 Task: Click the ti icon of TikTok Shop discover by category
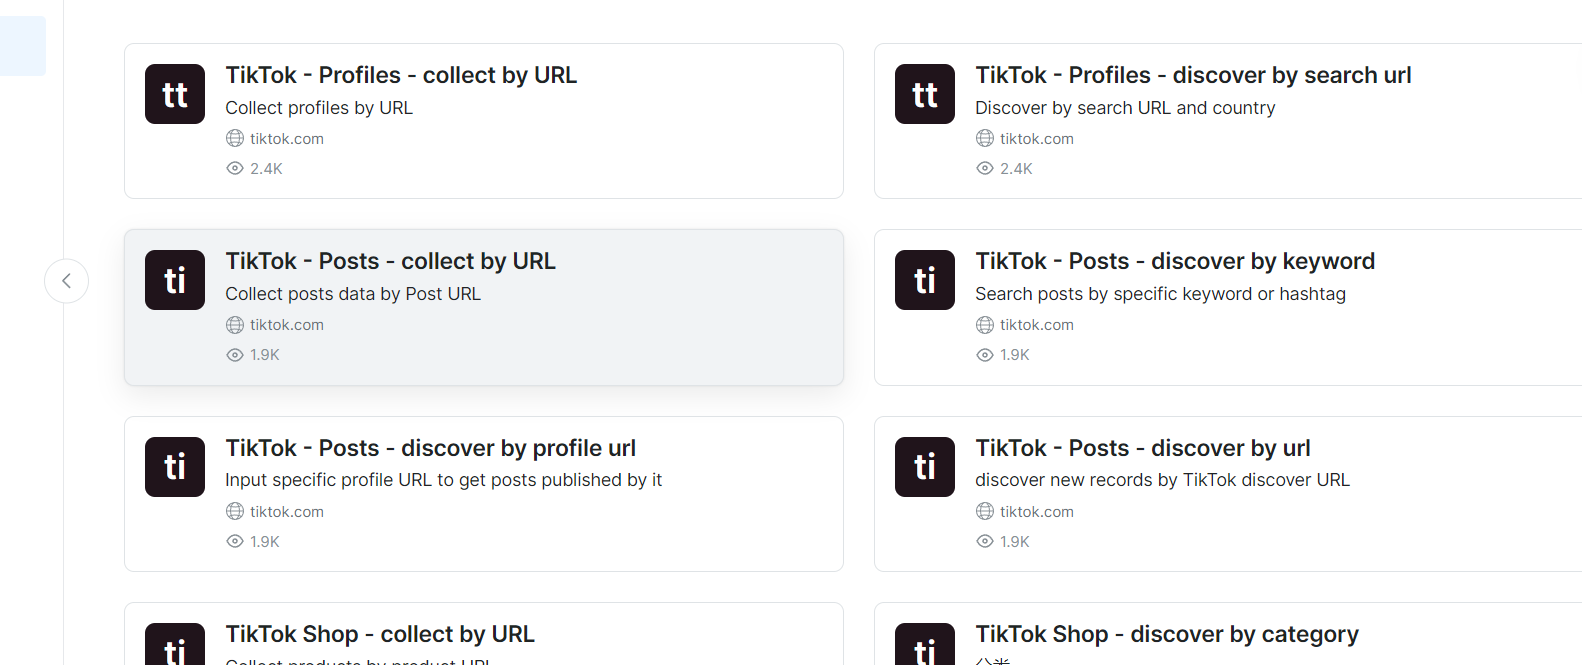coord(925,644)
